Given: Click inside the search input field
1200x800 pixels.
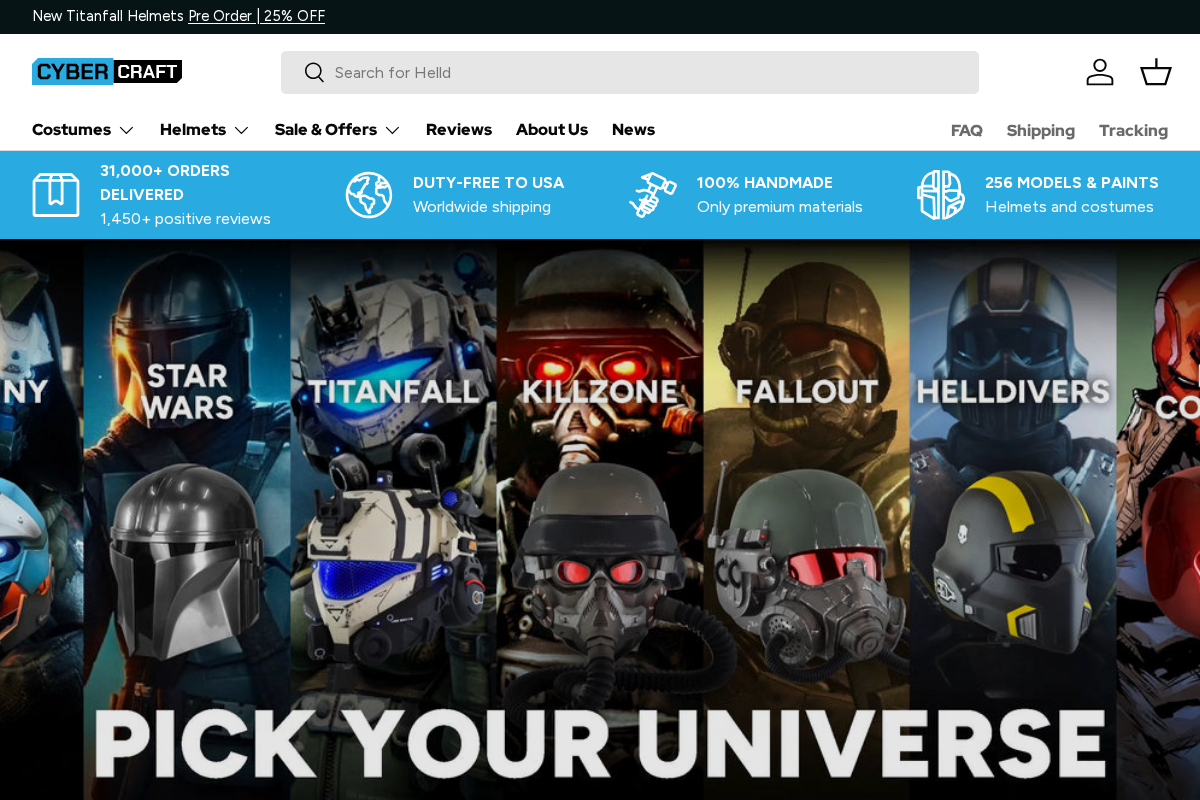Looking at the screenshot, I should (630, 72).
